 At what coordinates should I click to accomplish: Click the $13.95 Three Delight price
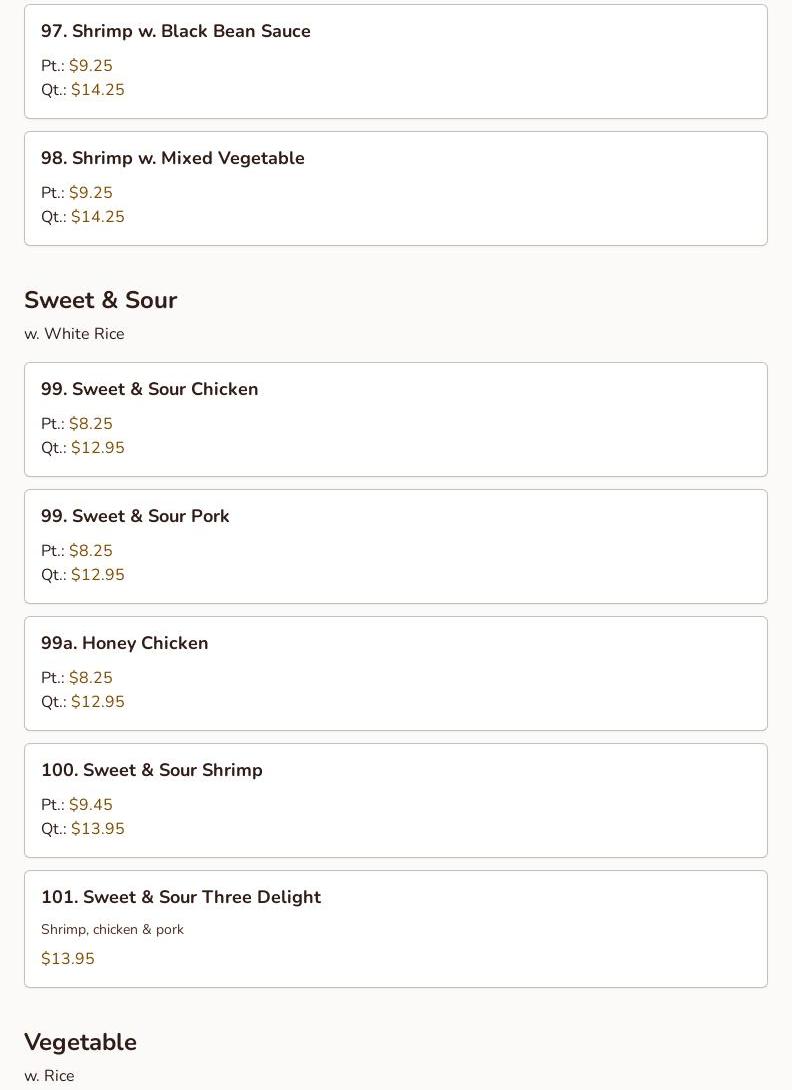[x=68, y=959]
